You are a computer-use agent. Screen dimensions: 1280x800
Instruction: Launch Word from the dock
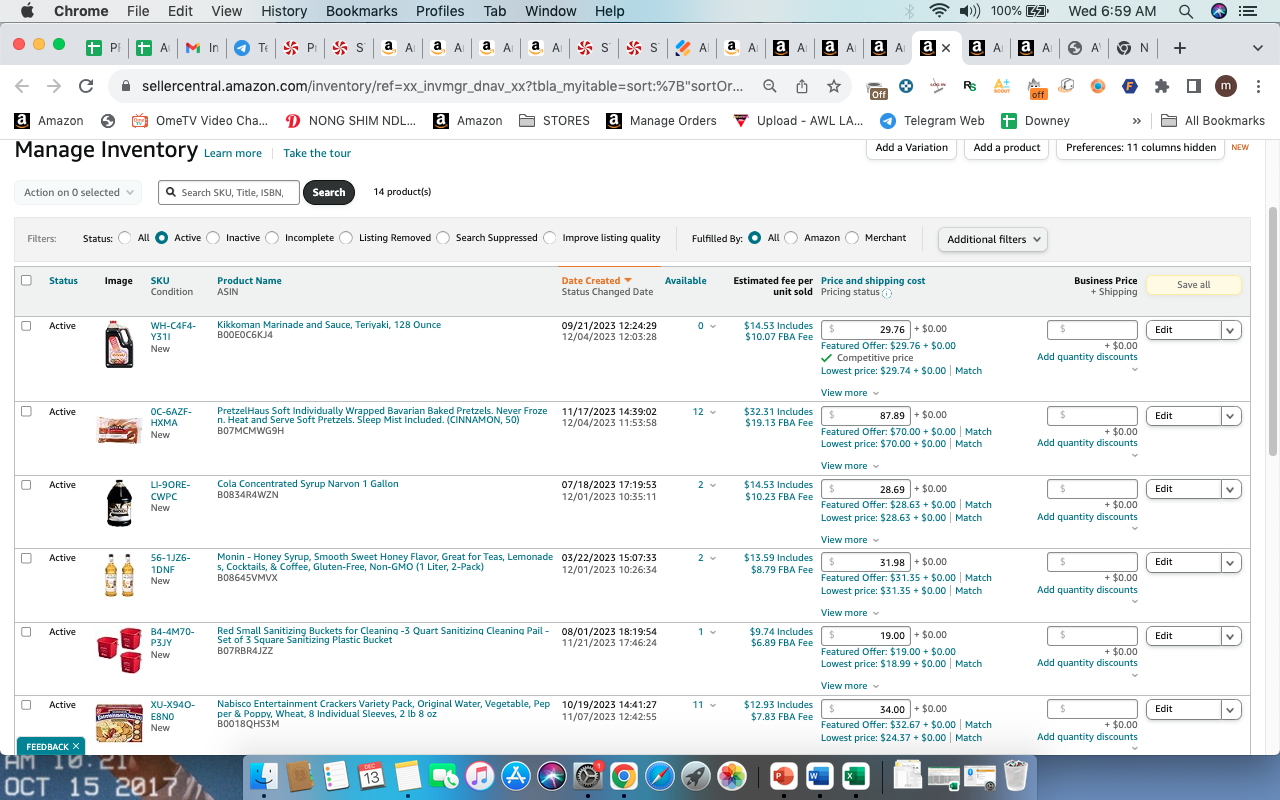[x=819, y=775]
